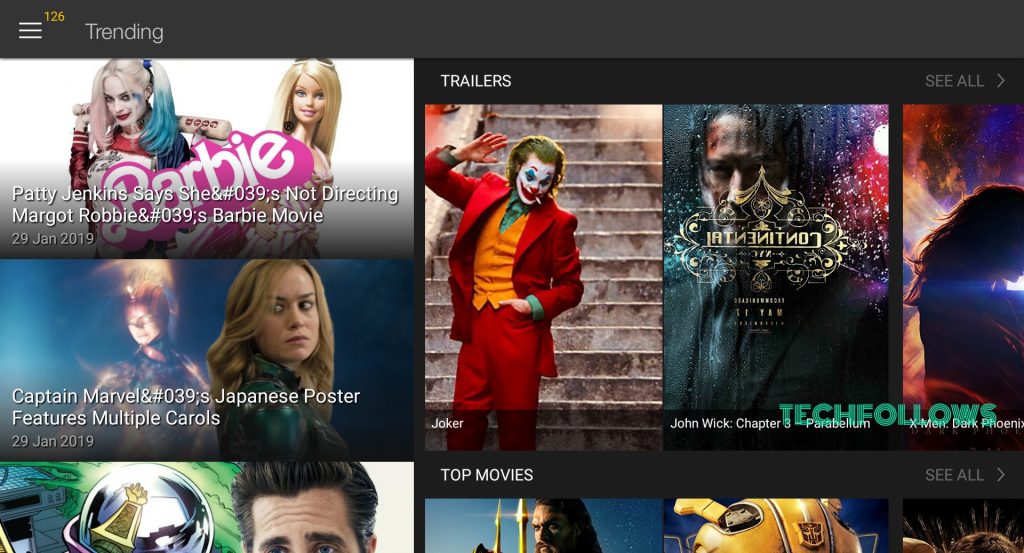Screen dimensions: 1024x553
Task: Click the Barbie article date 29 Jan 2019
Action: tap(53, 239)
